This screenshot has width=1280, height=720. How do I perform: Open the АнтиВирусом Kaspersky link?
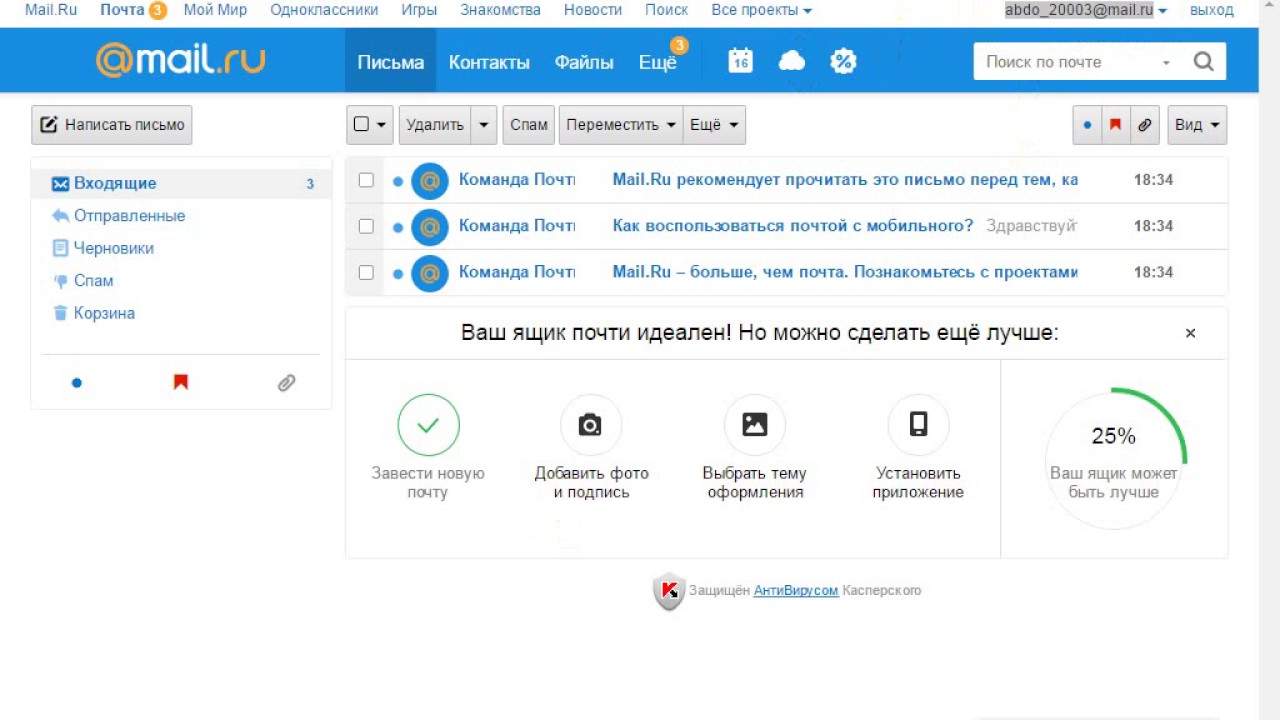coord(796,590)
